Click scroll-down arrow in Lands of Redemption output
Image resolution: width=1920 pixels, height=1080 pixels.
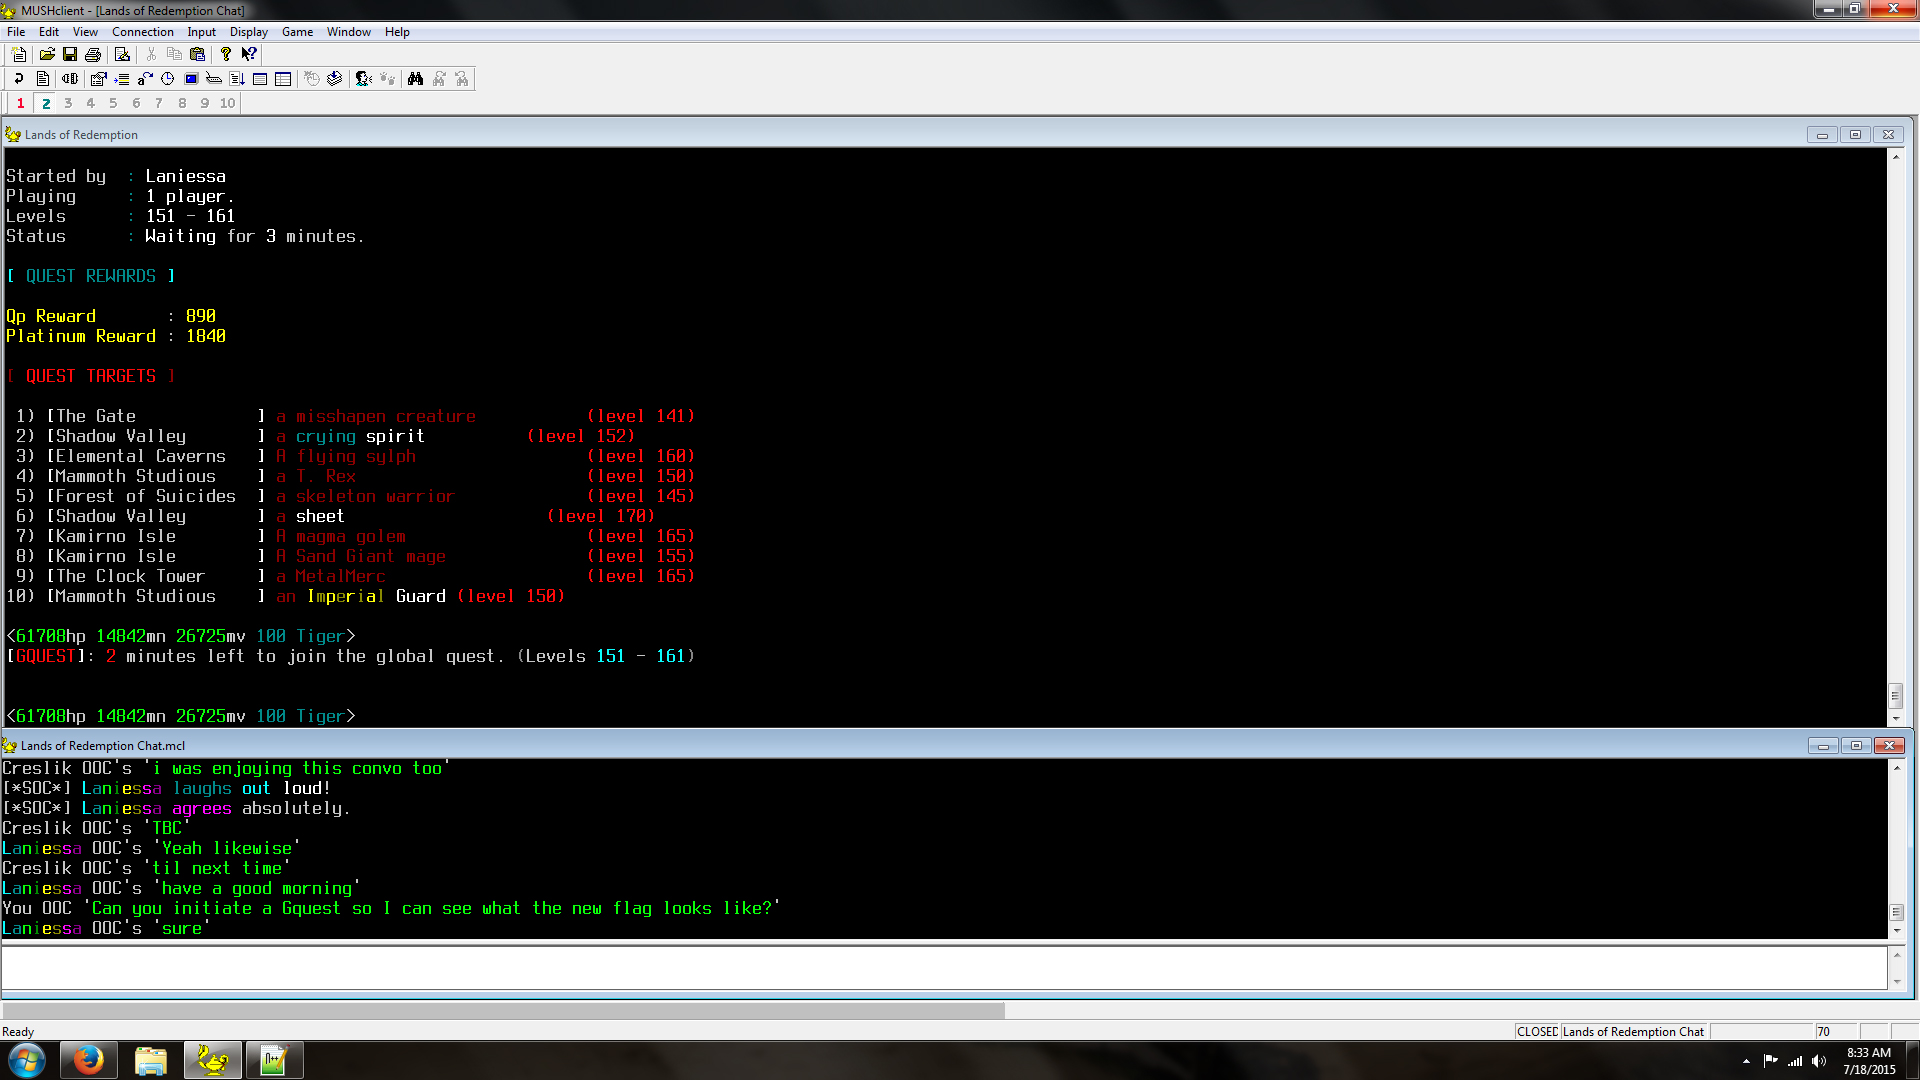1895,718
